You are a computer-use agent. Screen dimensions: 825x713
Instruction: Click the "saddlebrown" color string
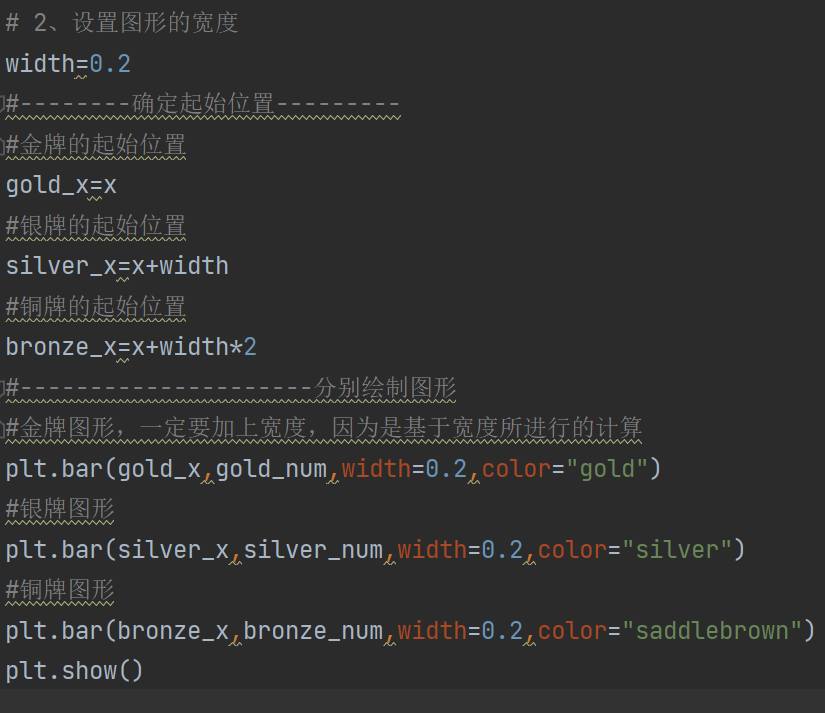(711, 630)
